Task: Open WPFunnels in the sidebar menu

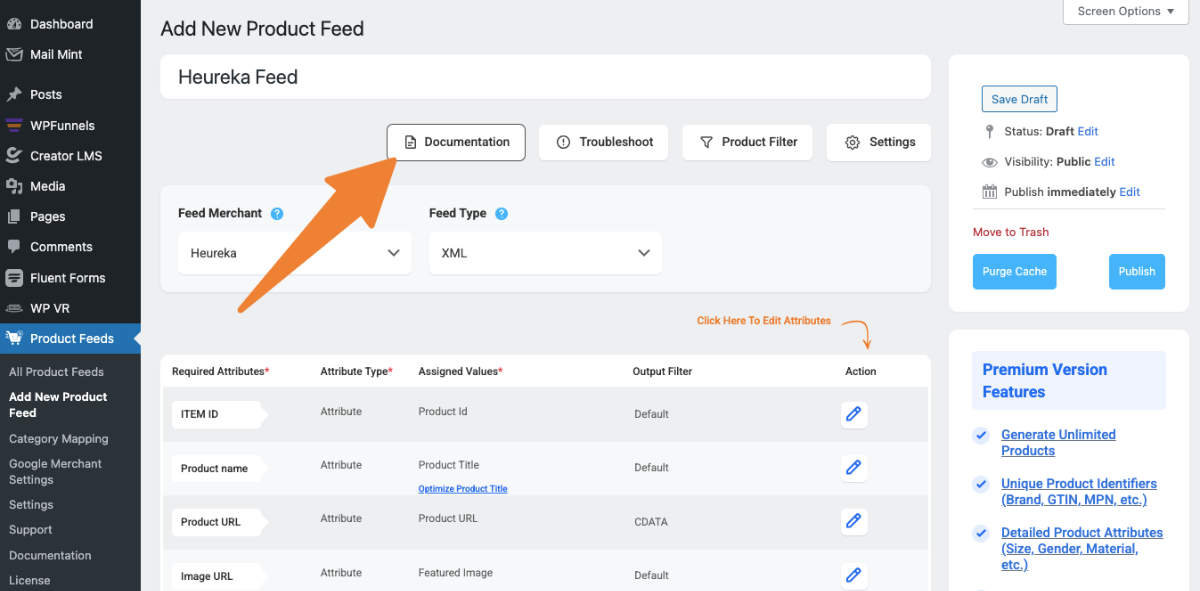Action: (x=62, y=125)
